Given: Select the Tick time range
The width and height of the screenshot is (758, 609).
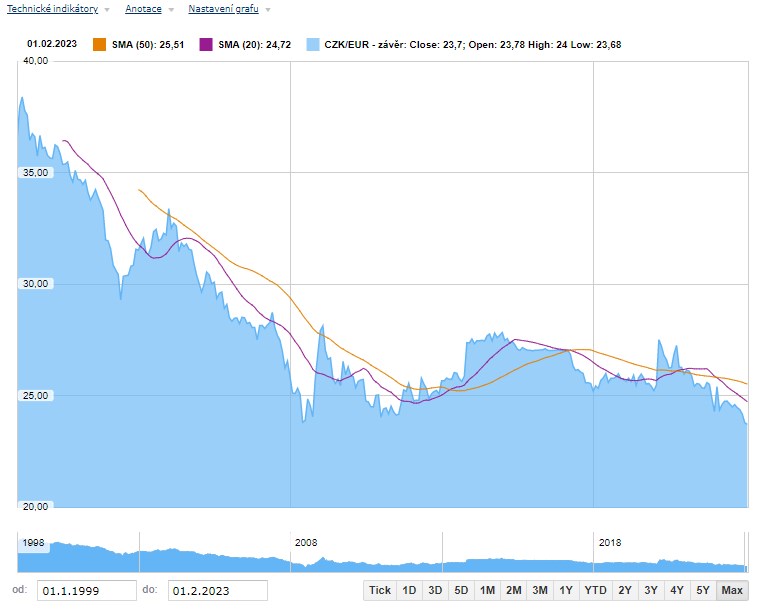Looking at the screenshot, I should click(380, 590).
